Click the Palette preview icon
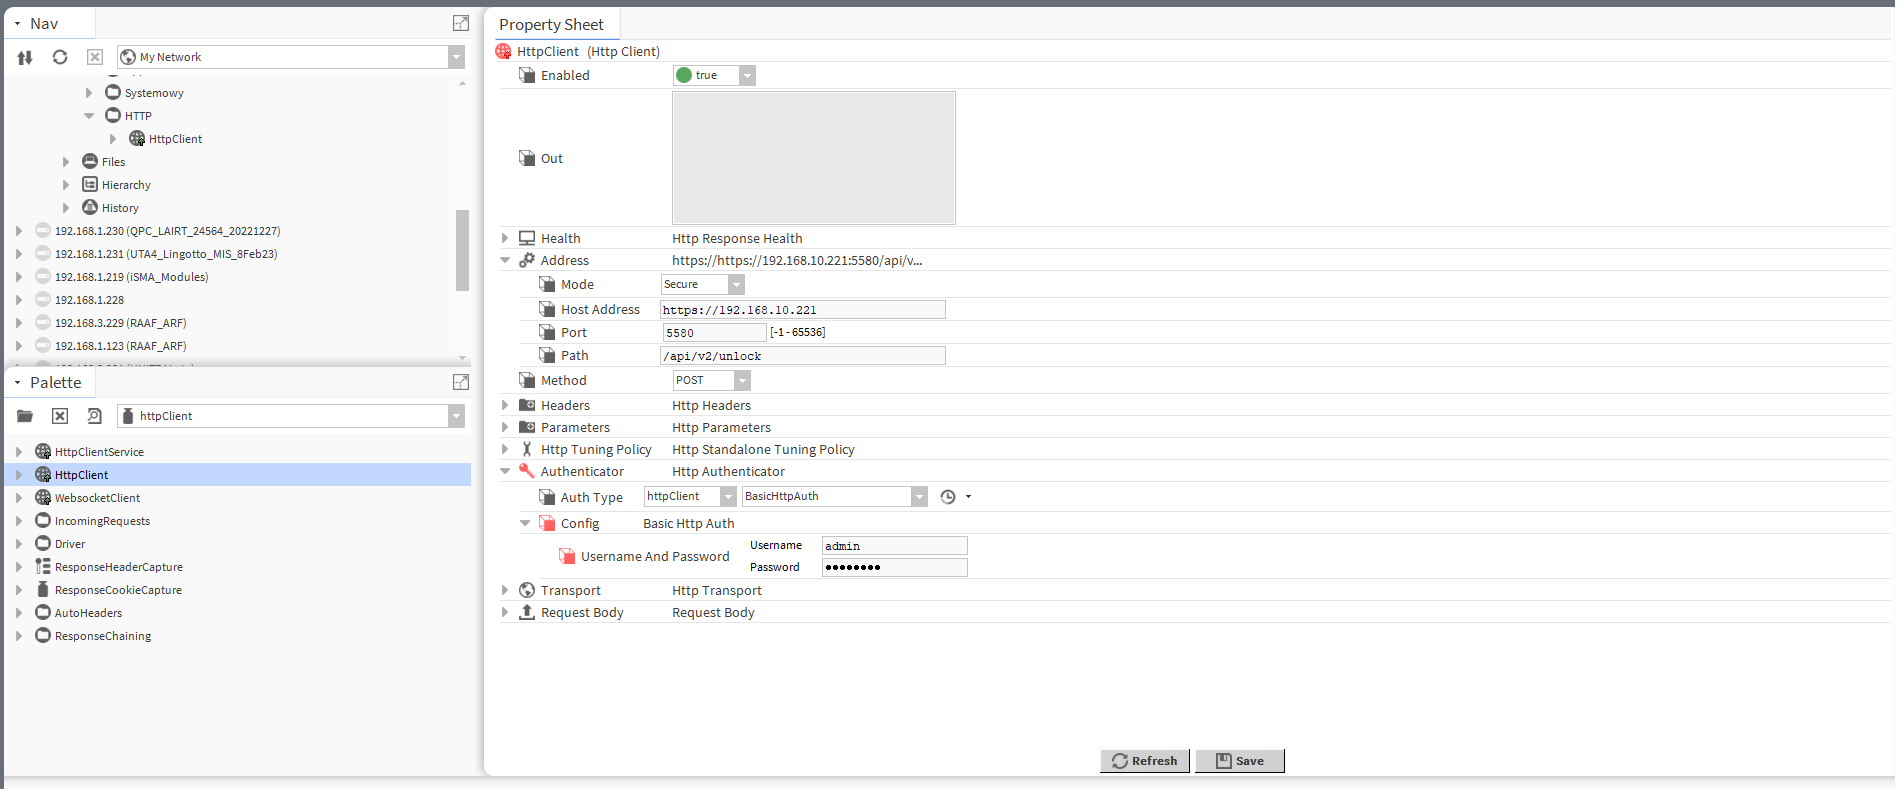Viewport: 1895px width, 789px height. click(94, 416)
